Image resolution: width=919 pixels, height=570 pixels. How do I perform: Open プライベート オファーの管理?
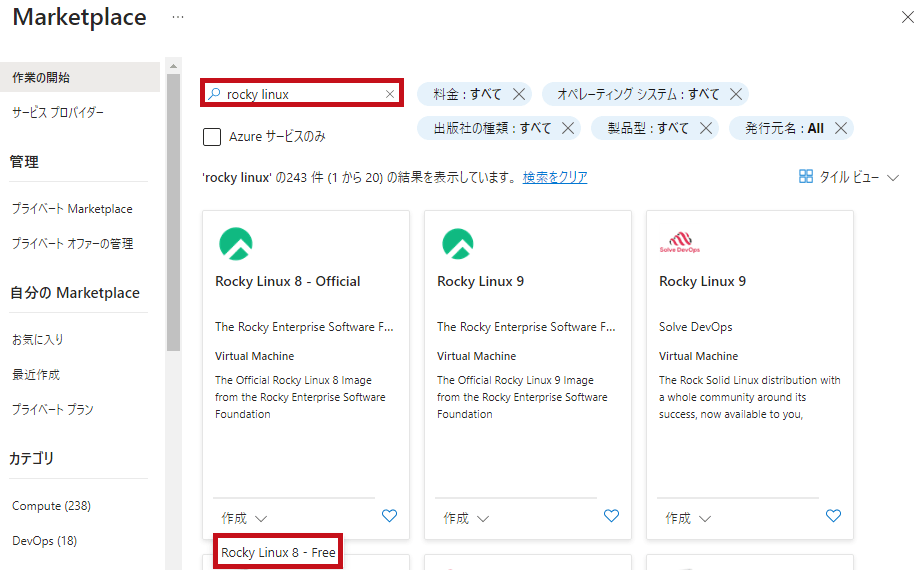tap(72, 244)
